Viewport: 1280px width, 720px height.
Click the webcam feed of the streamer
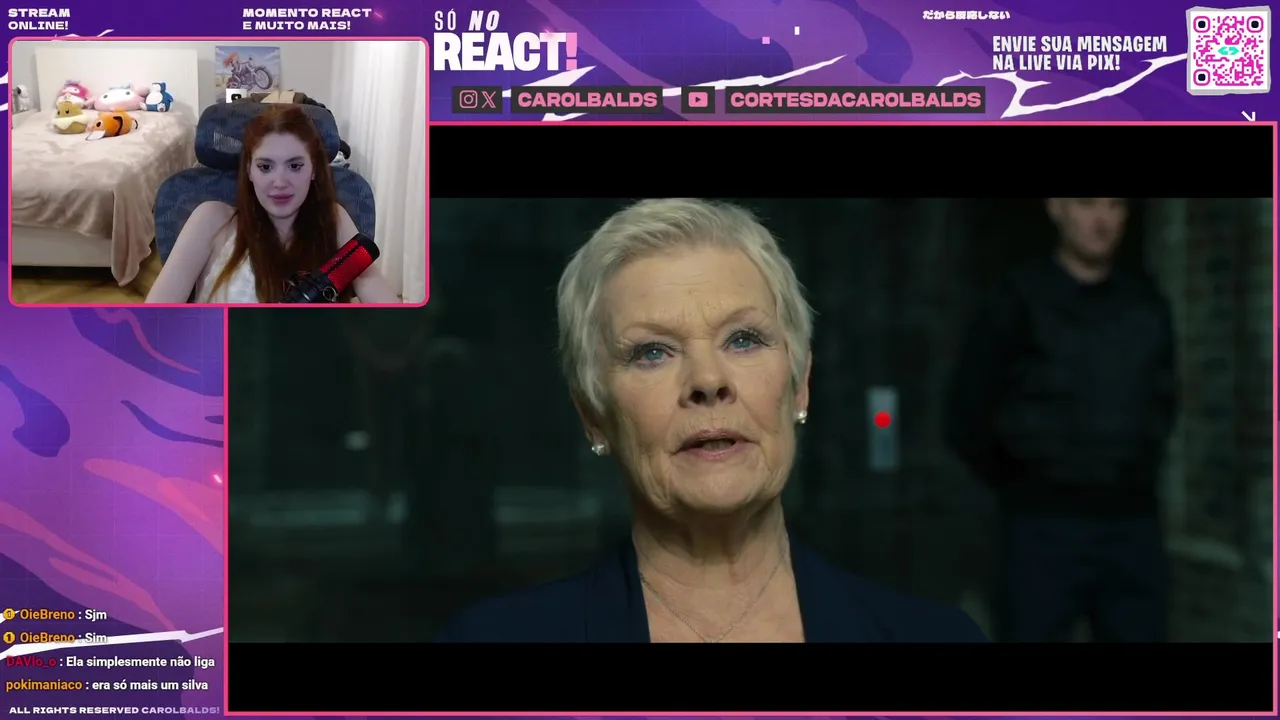click(219, 172)
